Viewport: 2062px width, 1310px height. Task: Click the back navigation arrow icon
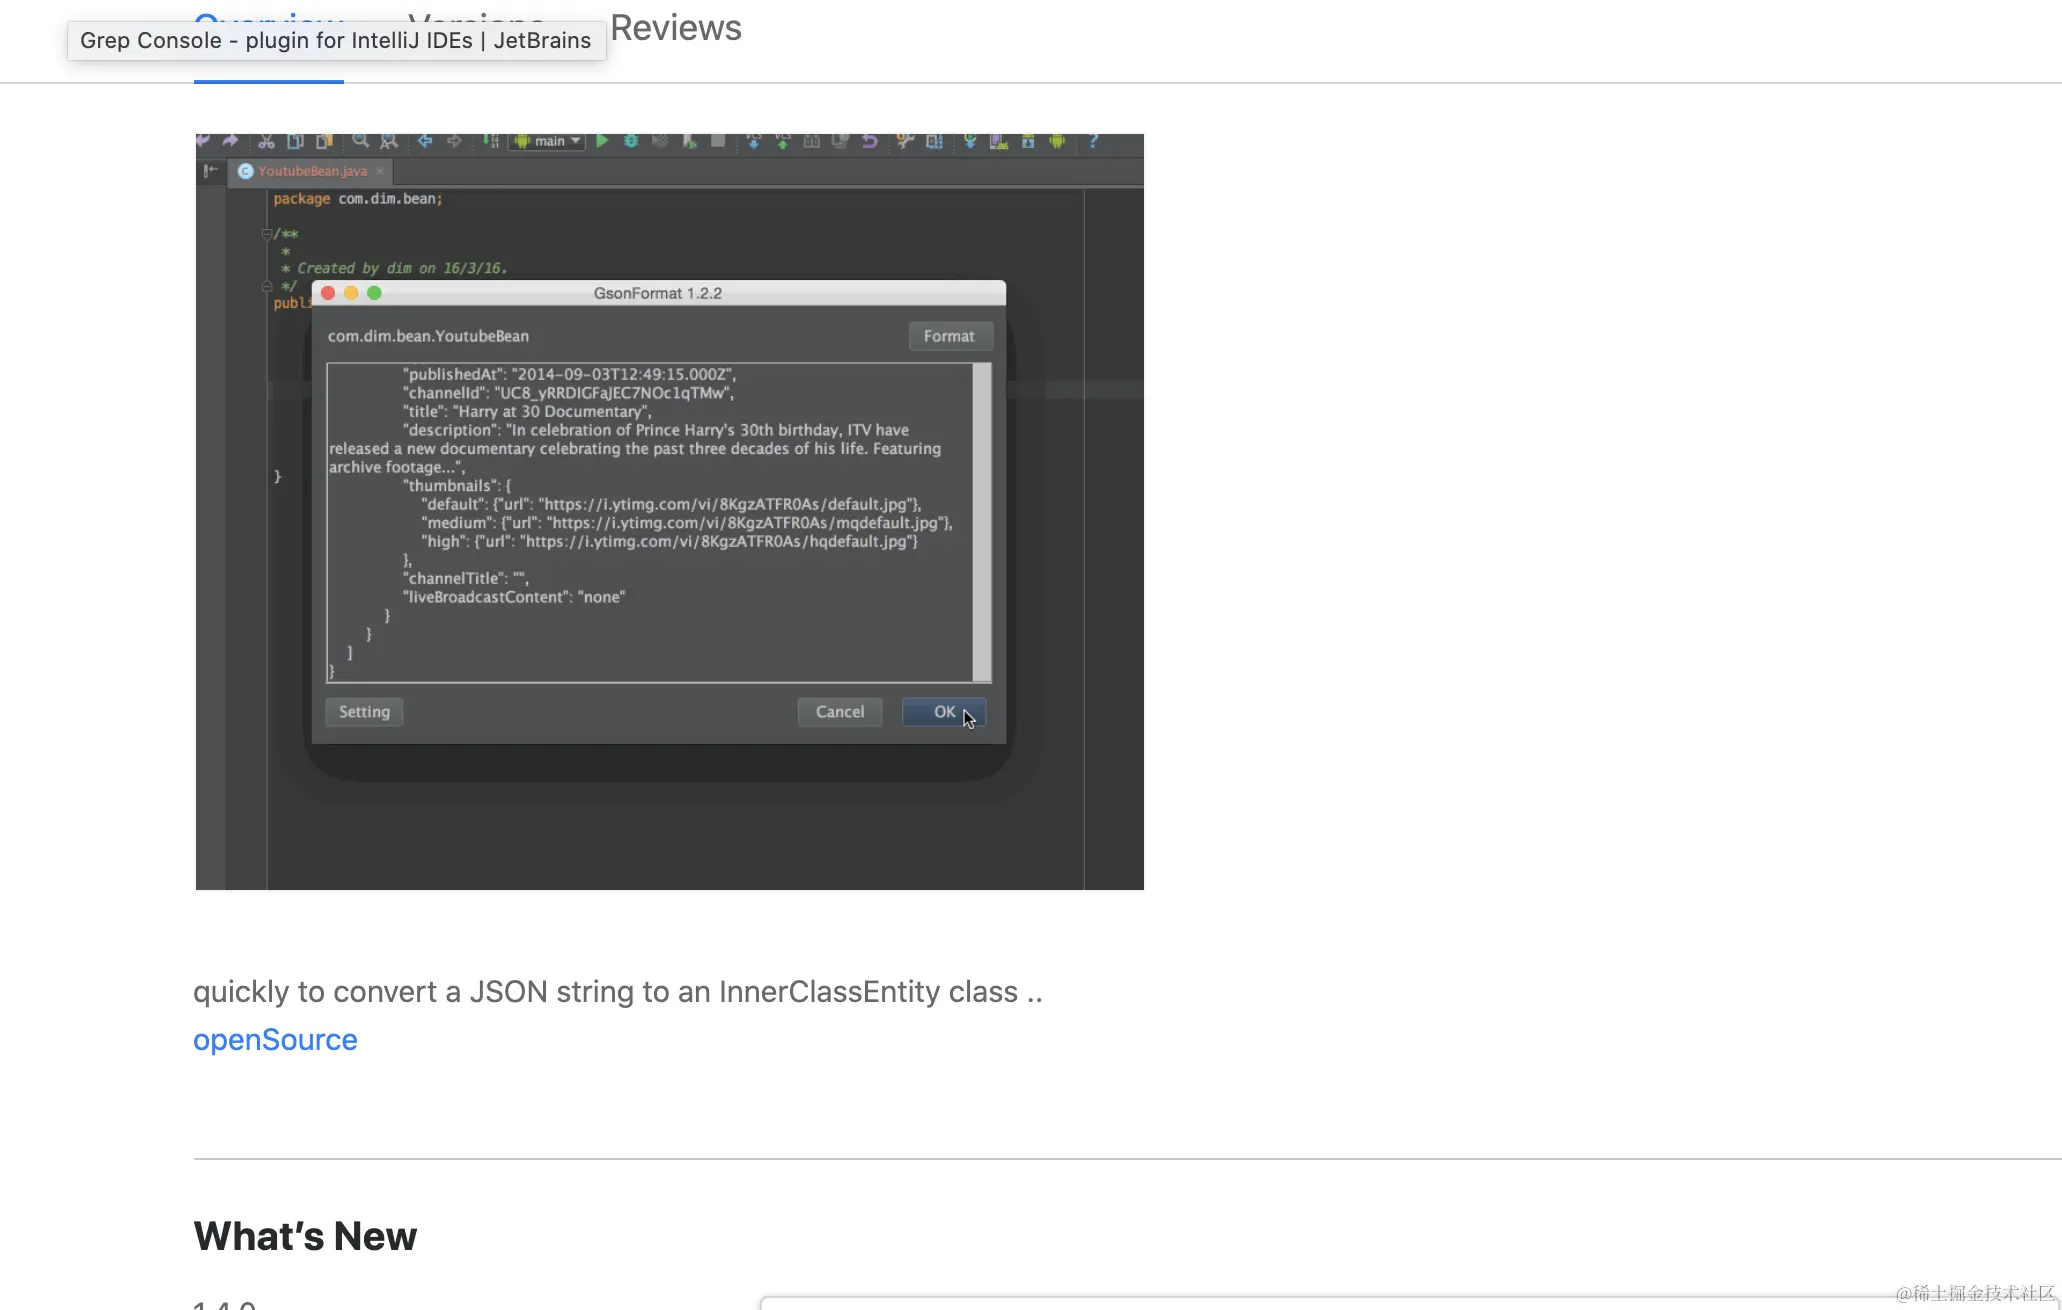(x=425, y=141)
